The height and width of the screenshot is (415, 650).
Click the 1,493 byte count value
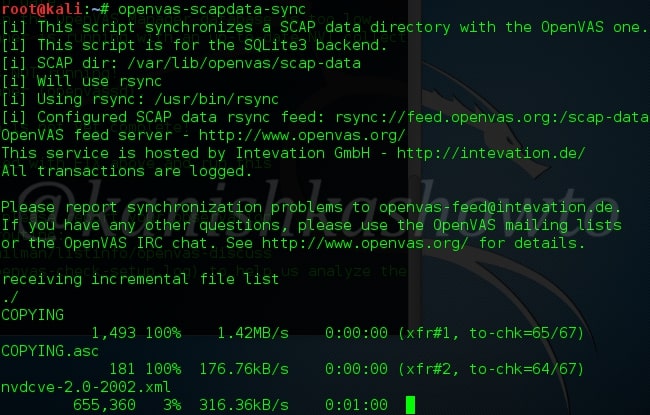(113, 333)
